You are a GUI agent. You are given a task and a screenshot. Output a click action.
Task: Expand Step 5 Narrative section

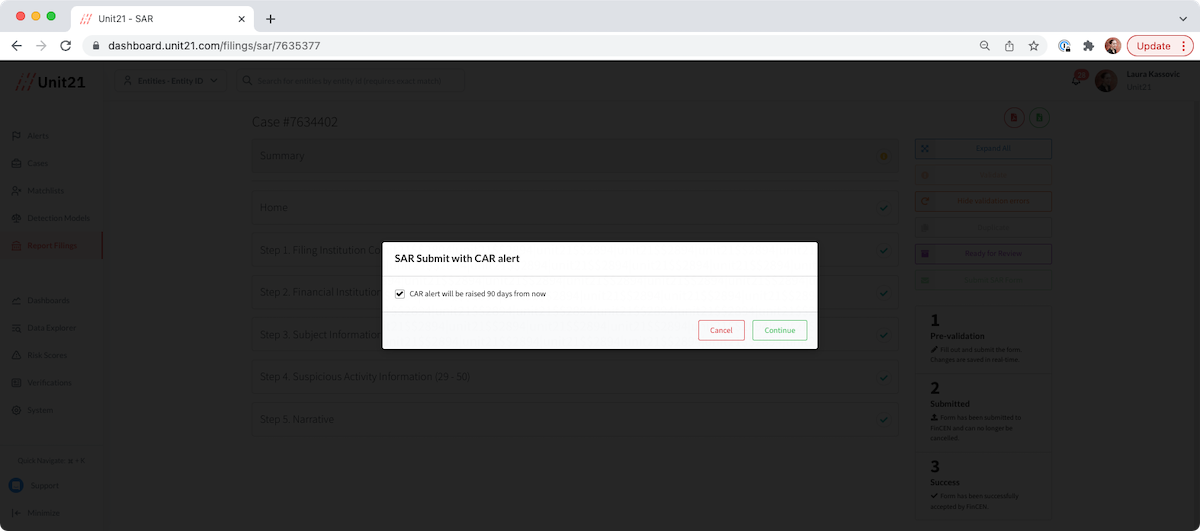(574, 419)
